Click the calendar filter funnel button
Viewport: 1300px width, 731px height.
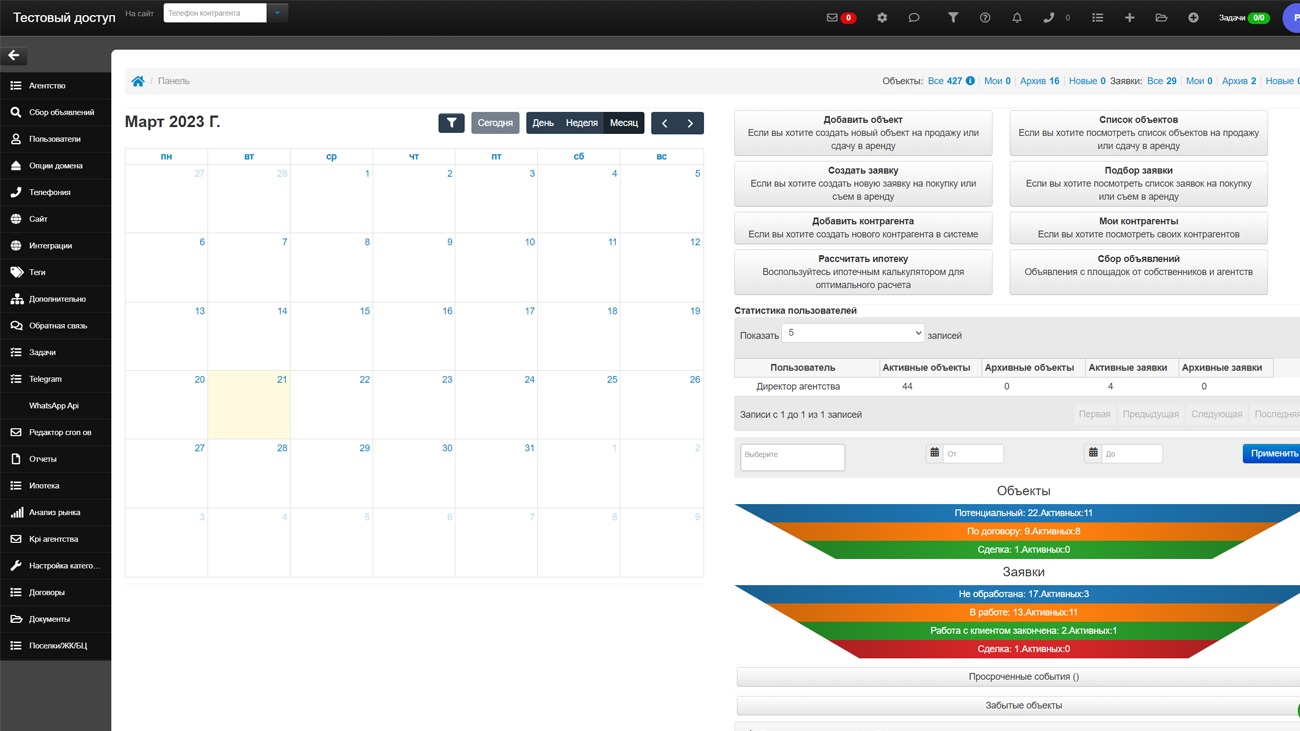451,123
